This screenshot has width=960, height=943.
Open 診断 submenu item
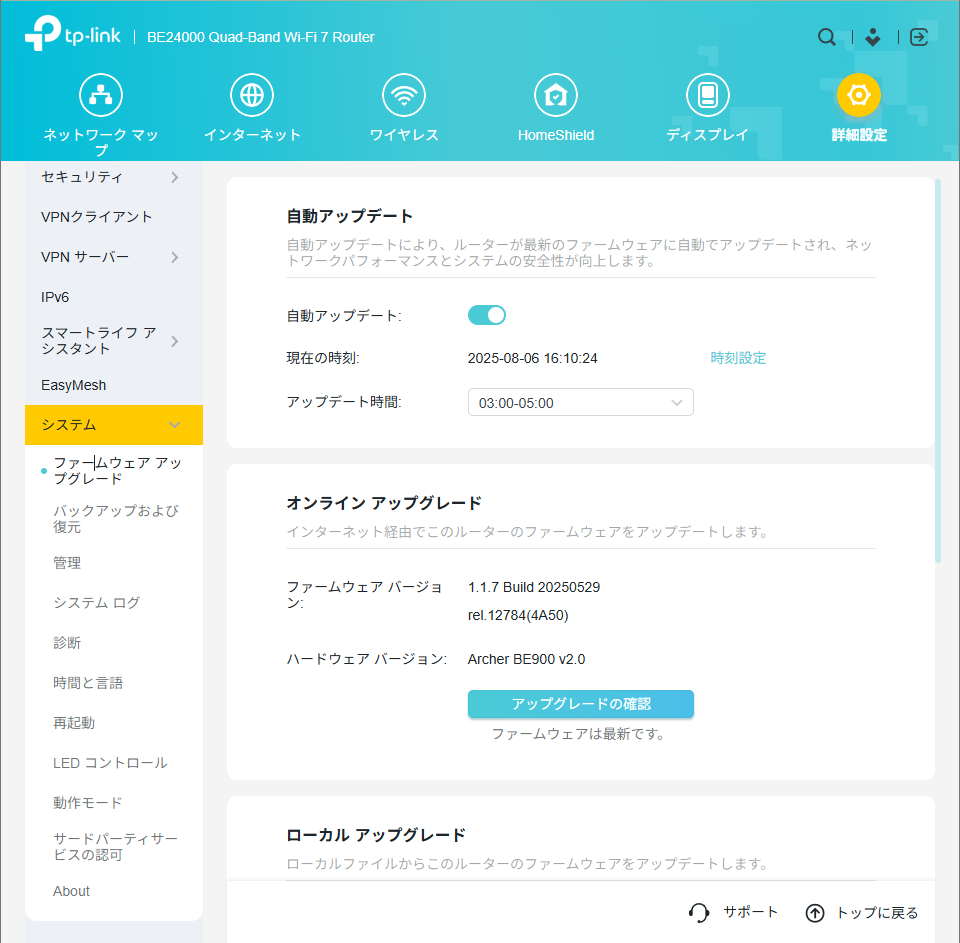[x=67, y=642]
